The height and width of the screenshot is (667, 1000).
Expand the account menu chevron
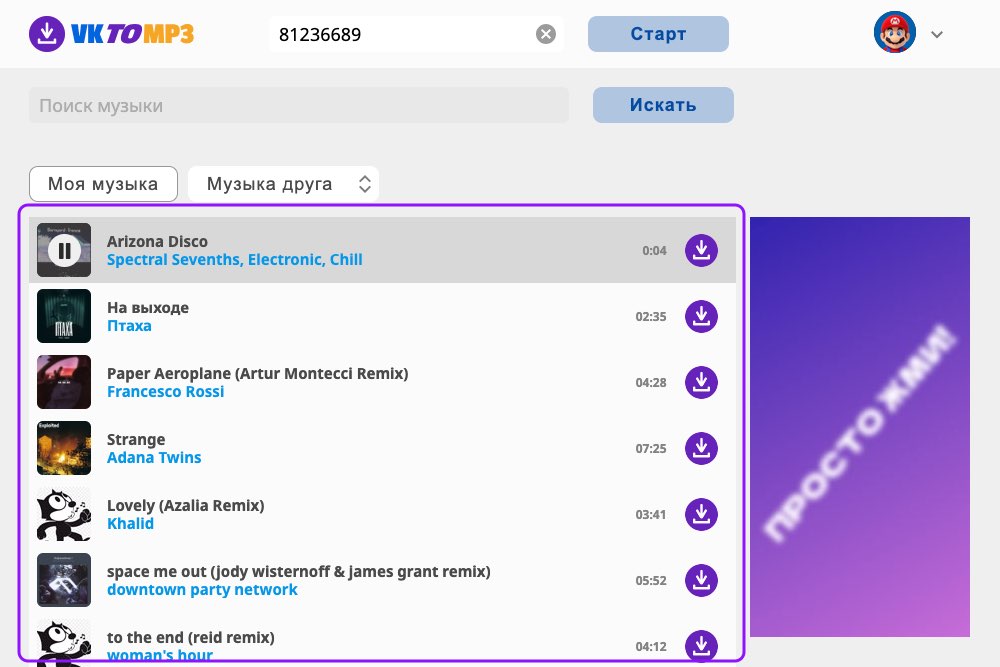[936, 34]
